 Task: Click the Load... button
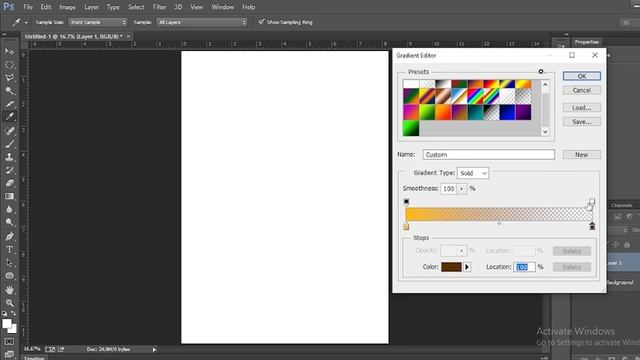pyautogui.click(x=582, y=108)
